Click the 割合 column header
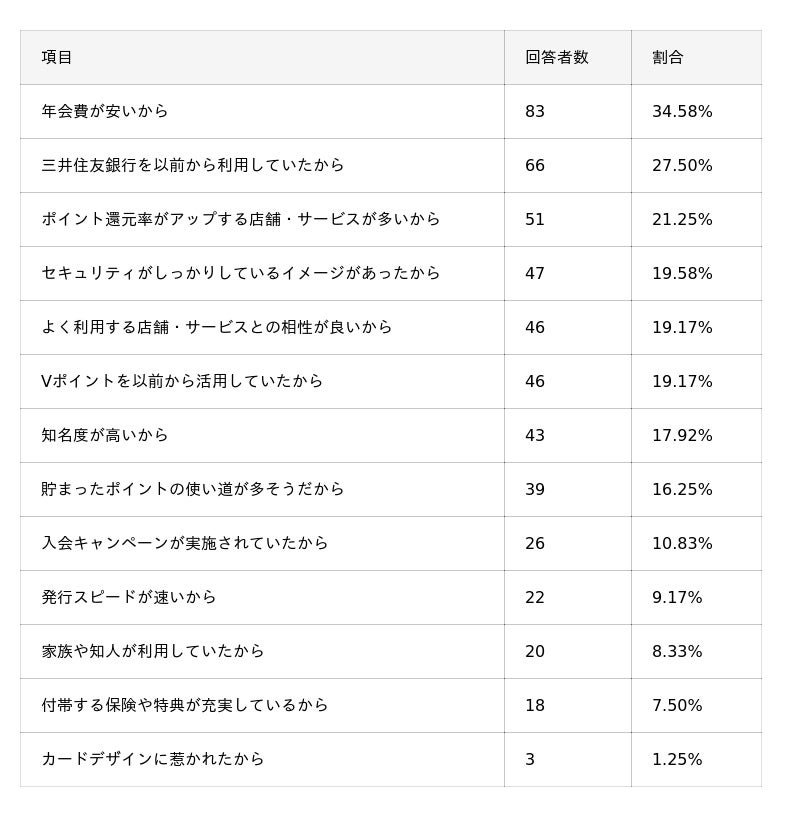The height and width of the screenshot is (817, 800). pos(667,58)
